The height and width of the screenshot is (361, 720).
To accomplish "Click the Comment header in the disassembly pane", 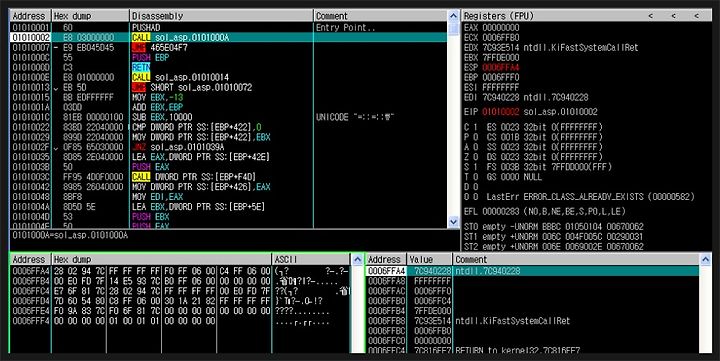I will coord(380,16).
